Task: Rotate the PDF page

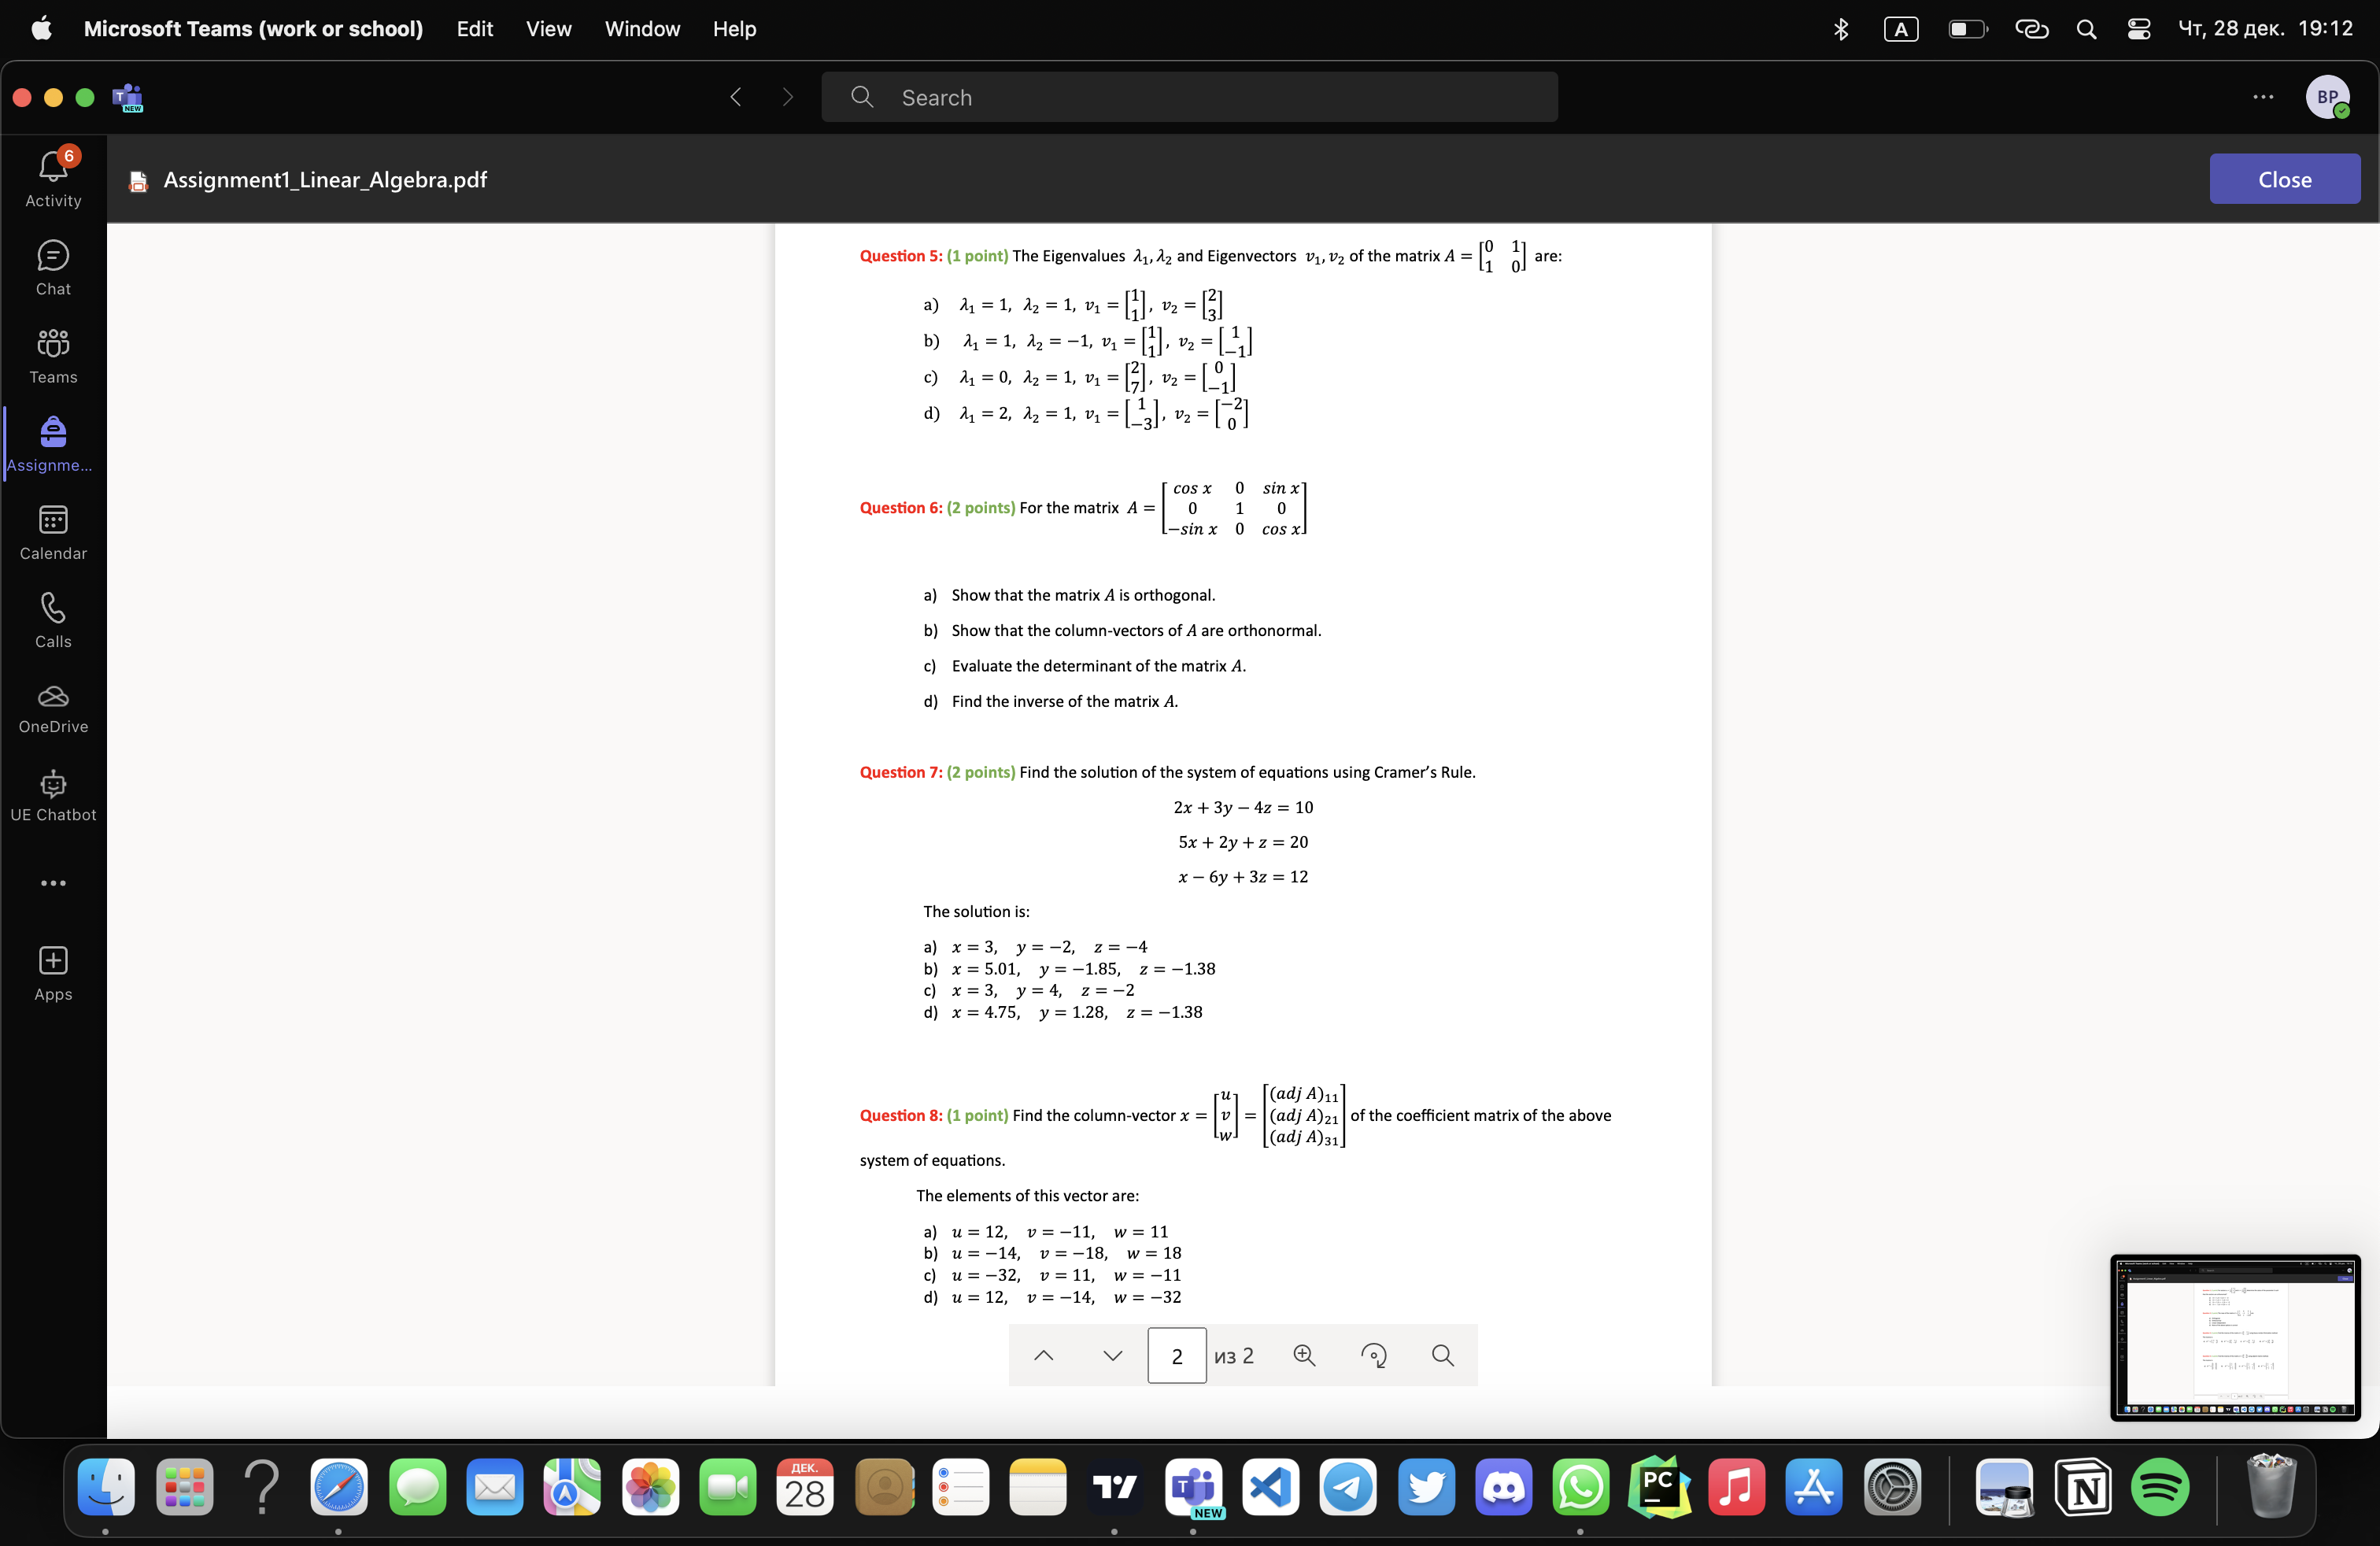Action: 1373,1355
